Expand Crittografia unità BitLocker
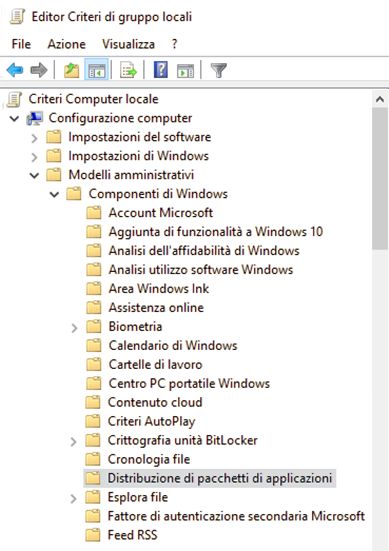The height and width of the screenshot is (551, 389). (x=73, y=442)
